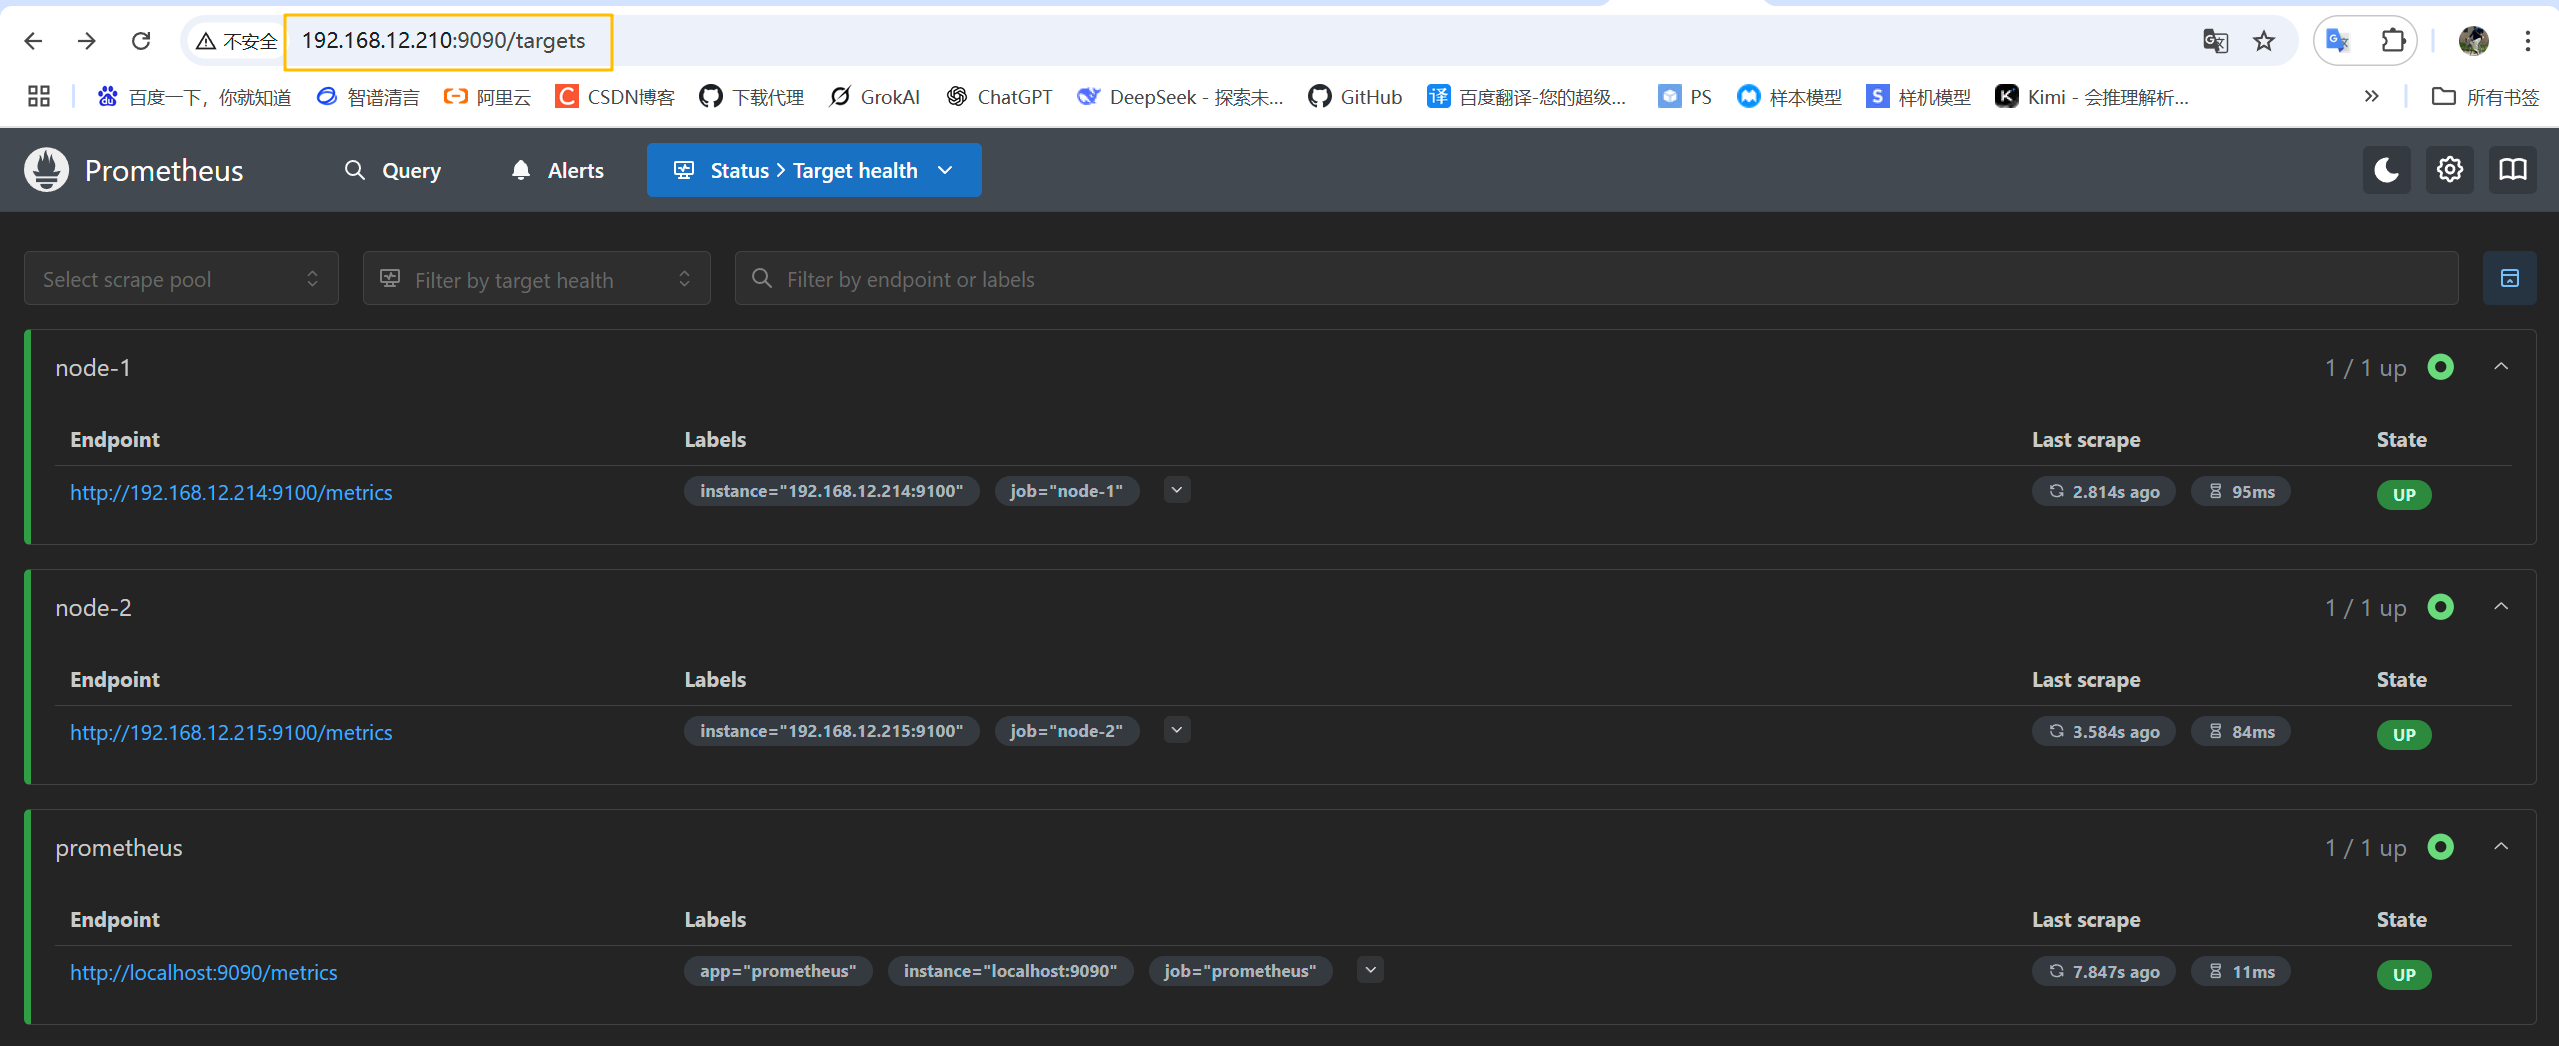Collapse the node-2 pool chevron
Screen dimensions: 2559x1046
point(2501,607)
